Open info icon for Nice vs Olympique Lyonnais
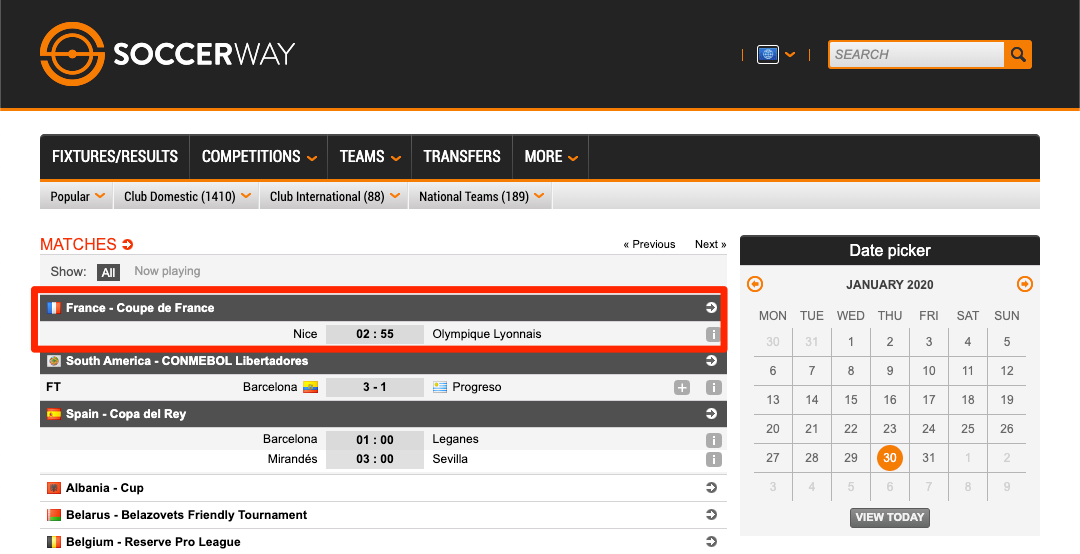 713,335
